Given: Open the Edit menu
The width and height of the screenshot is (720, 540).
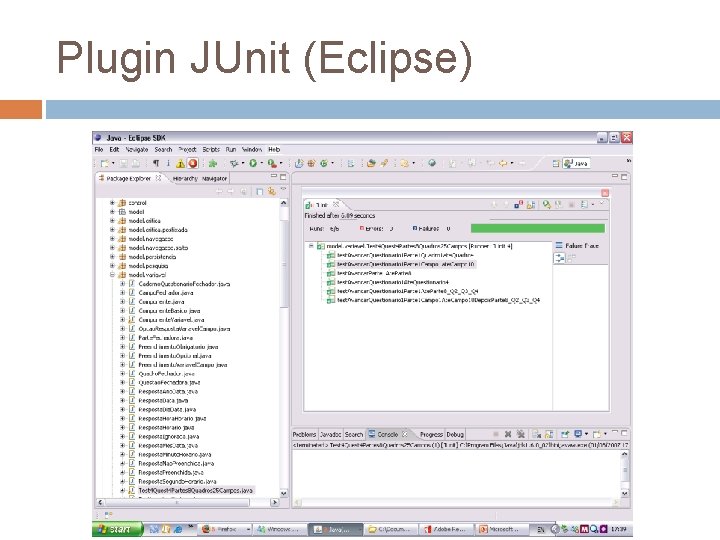Looking at the screenshot, I should [114, 149].
